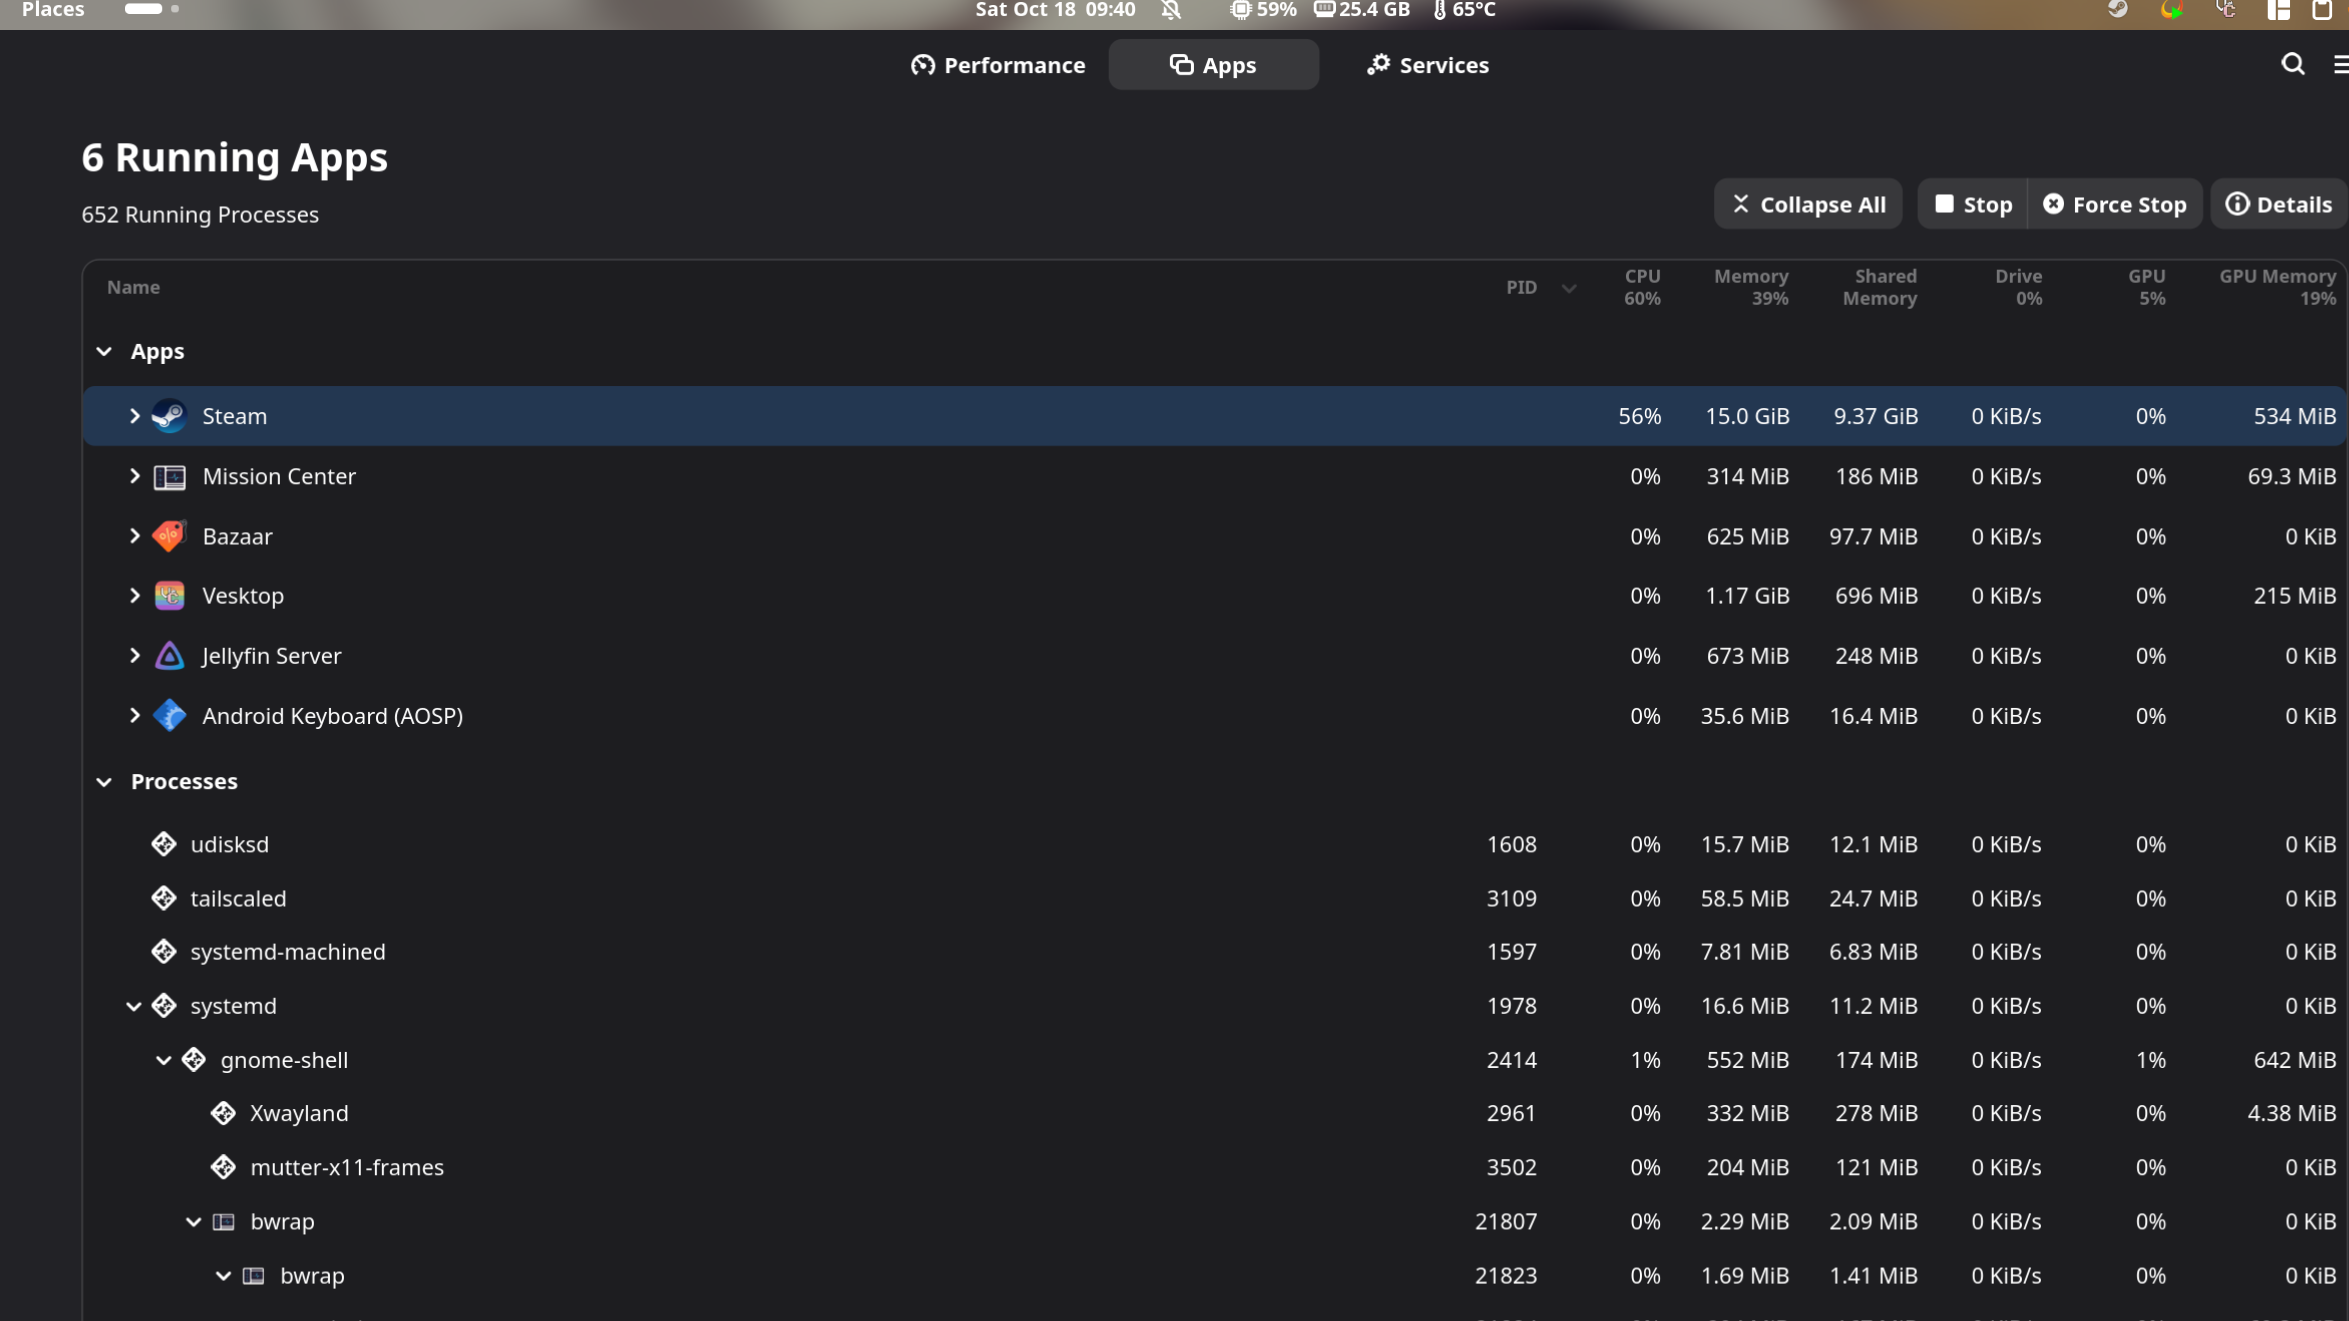Collapse the Processes section
The image size is (2349, 1321).
click(x=104, y=782)
